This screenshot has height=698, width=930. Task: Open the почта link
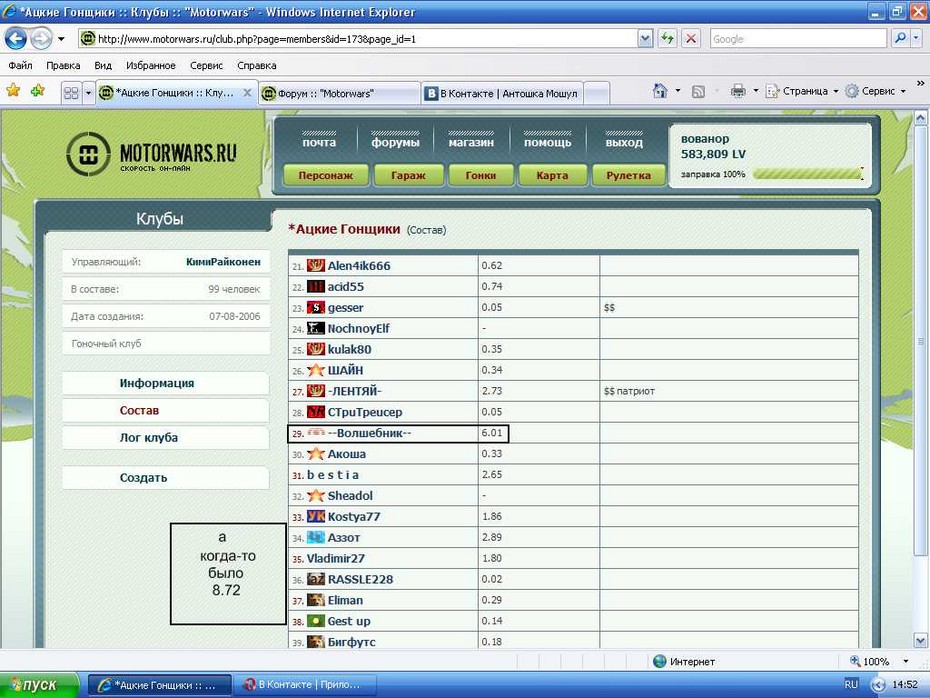tap(319, 142)
